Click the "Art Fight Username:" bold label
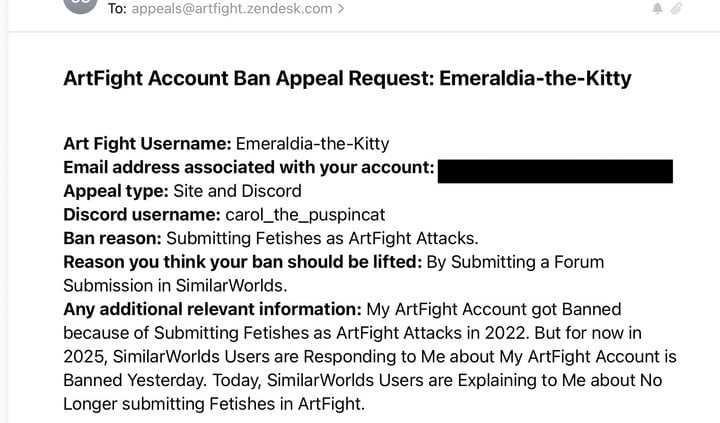Viewport: 720px width, 423px height. 147,144
